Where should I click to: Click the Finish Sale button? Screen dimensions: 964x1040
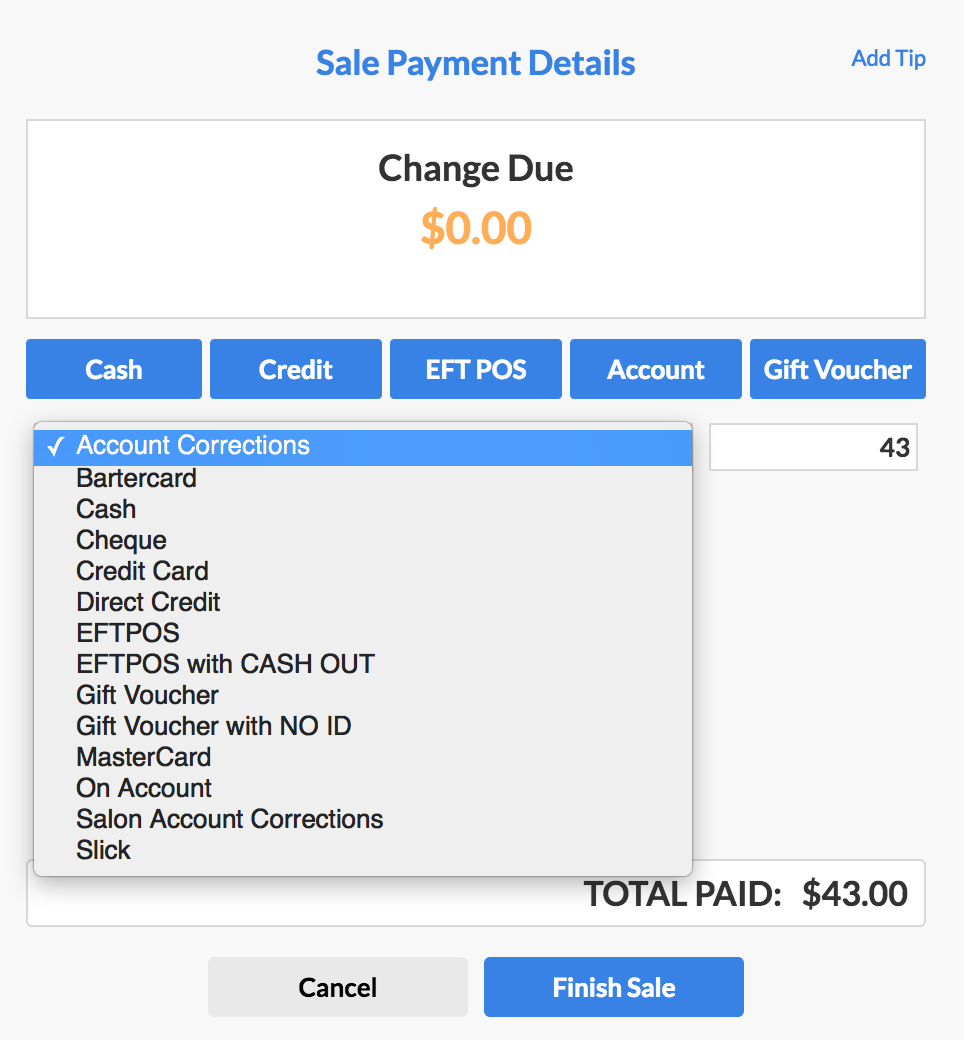coord(614,987)
